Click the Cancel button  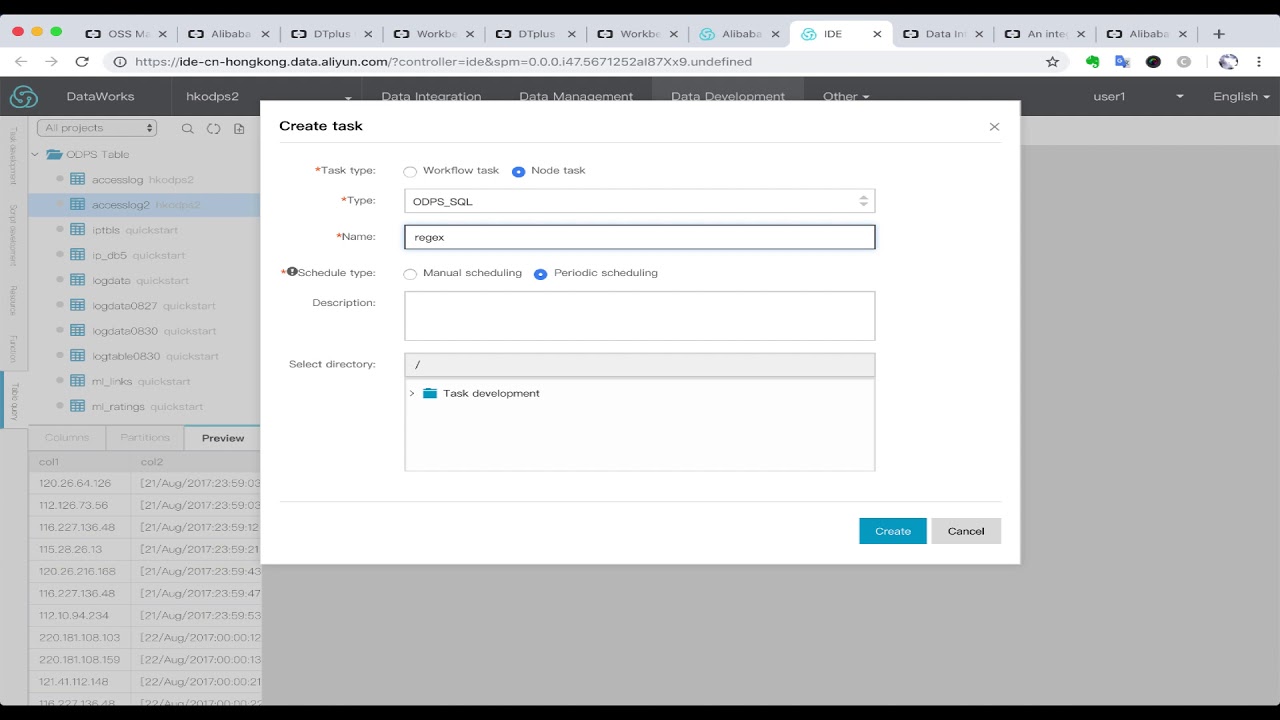[x=966, y=531]
